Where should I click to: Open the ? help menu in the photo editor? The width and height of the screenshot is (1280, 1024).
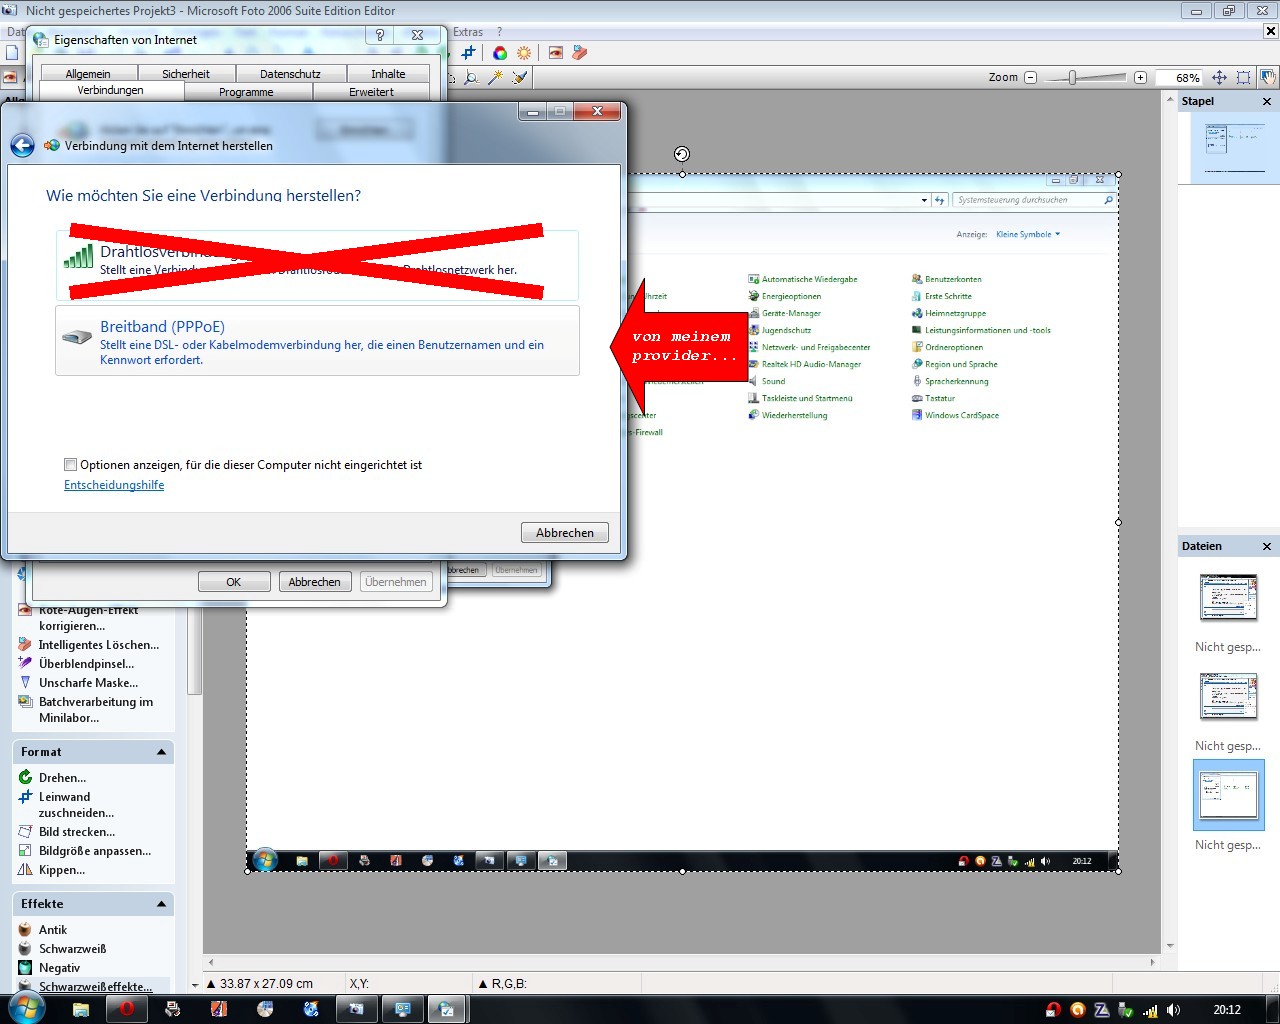coord(499,32)
